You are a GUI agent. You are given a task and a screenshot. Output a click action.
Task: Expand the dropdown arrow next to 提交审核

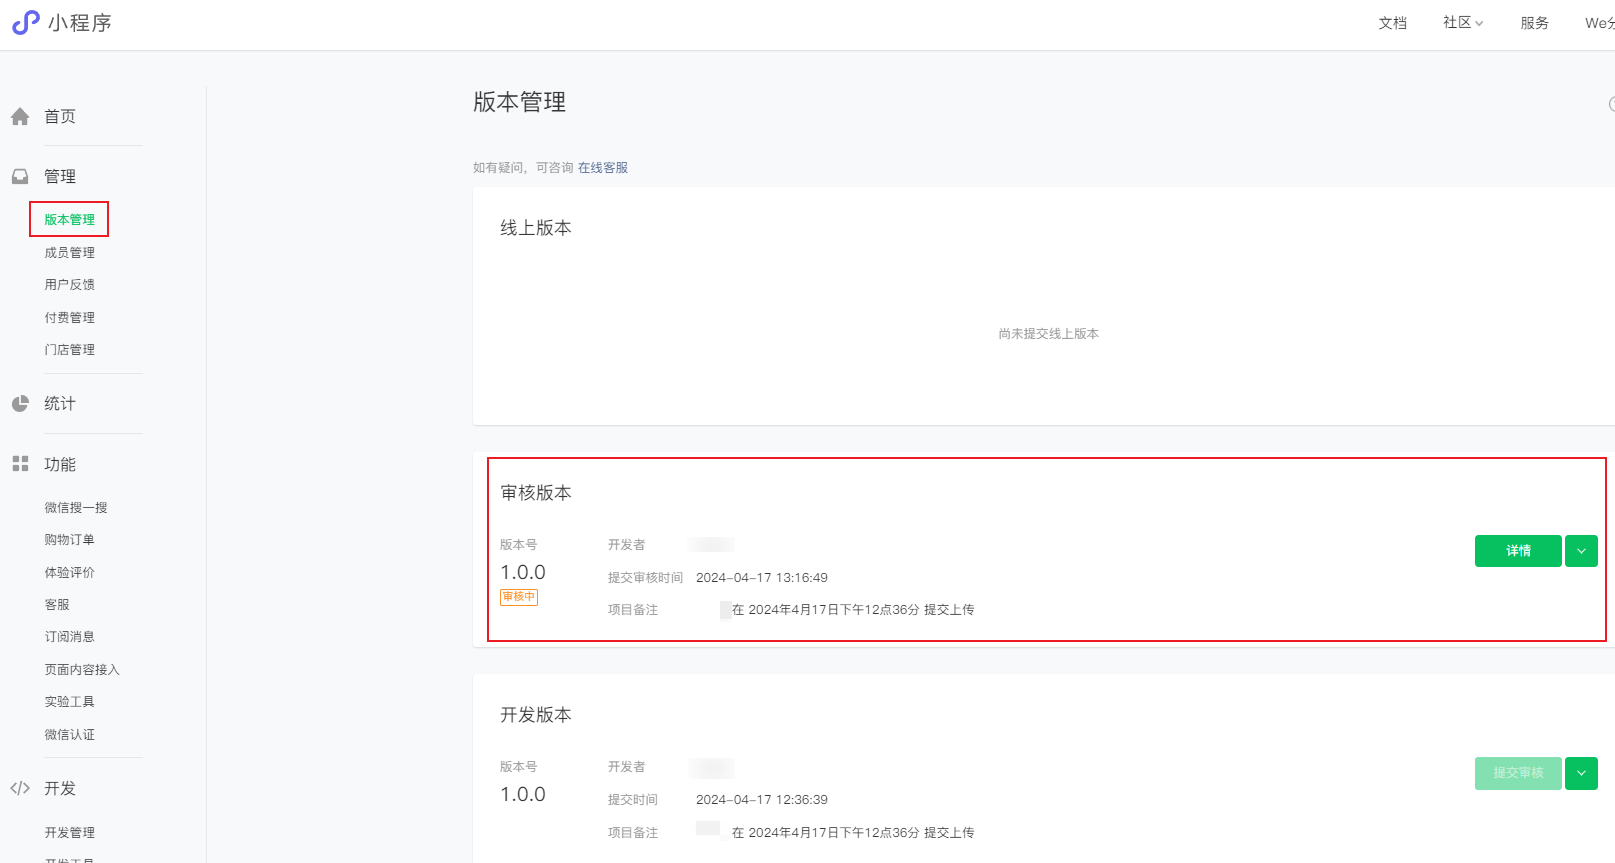[1581, 773]
